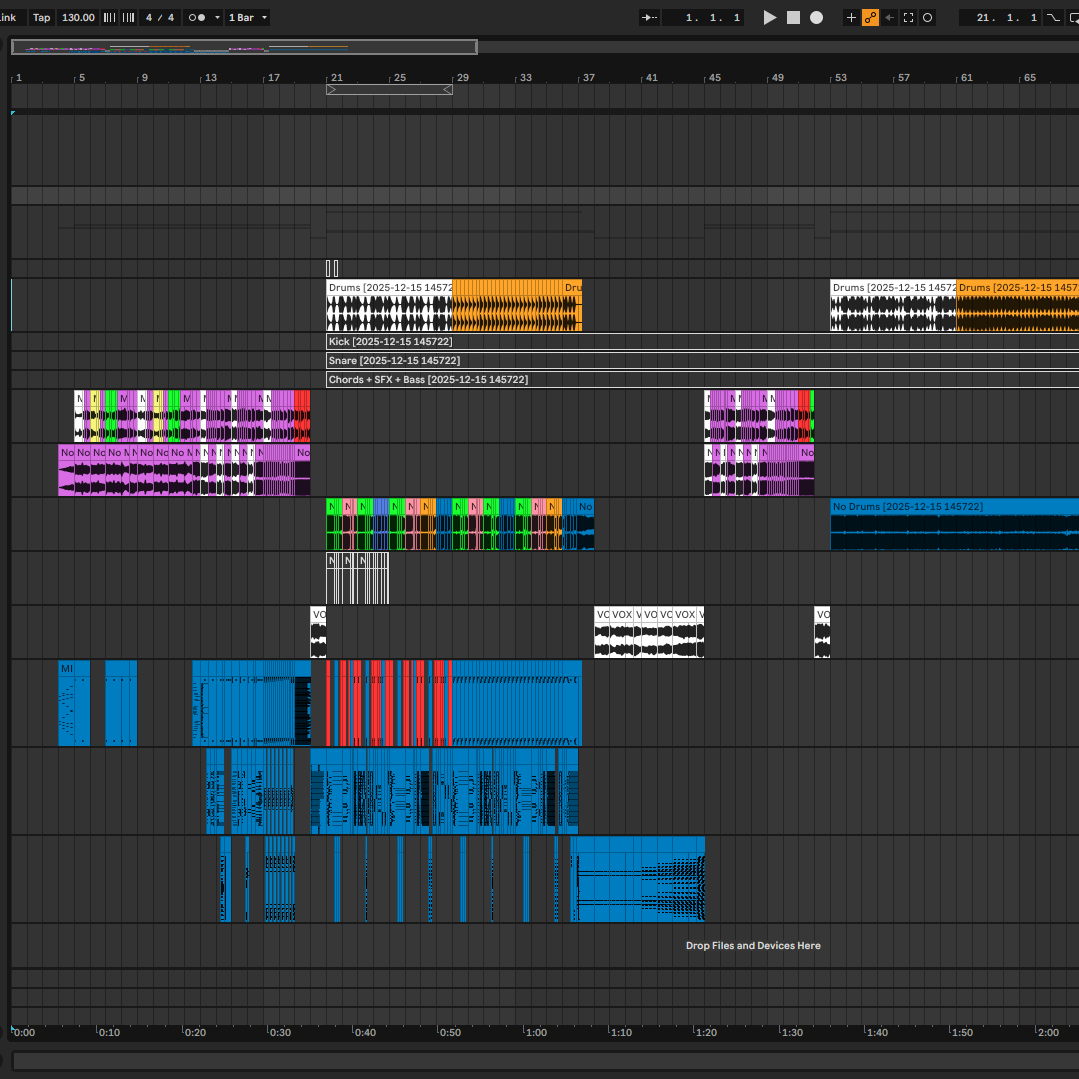The height and width of the screenshot is (1079, 1079).
Task: Open the metronome settings dropdown arrow
Action: point(217,18)
